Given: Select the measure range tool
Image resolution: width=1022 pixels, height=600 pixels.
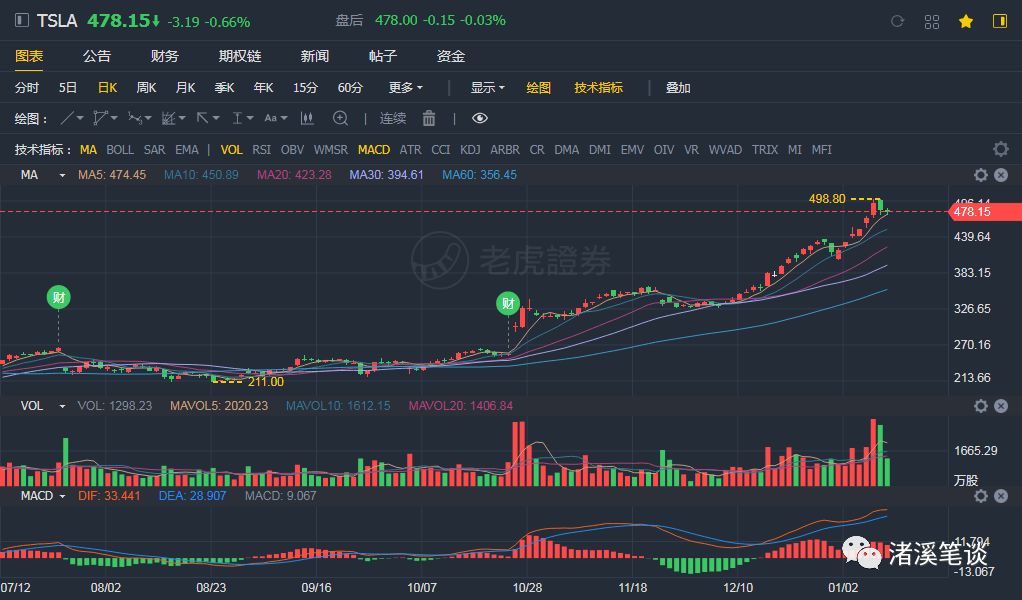Looking at the screenshot, I should [x=237, y=118].
